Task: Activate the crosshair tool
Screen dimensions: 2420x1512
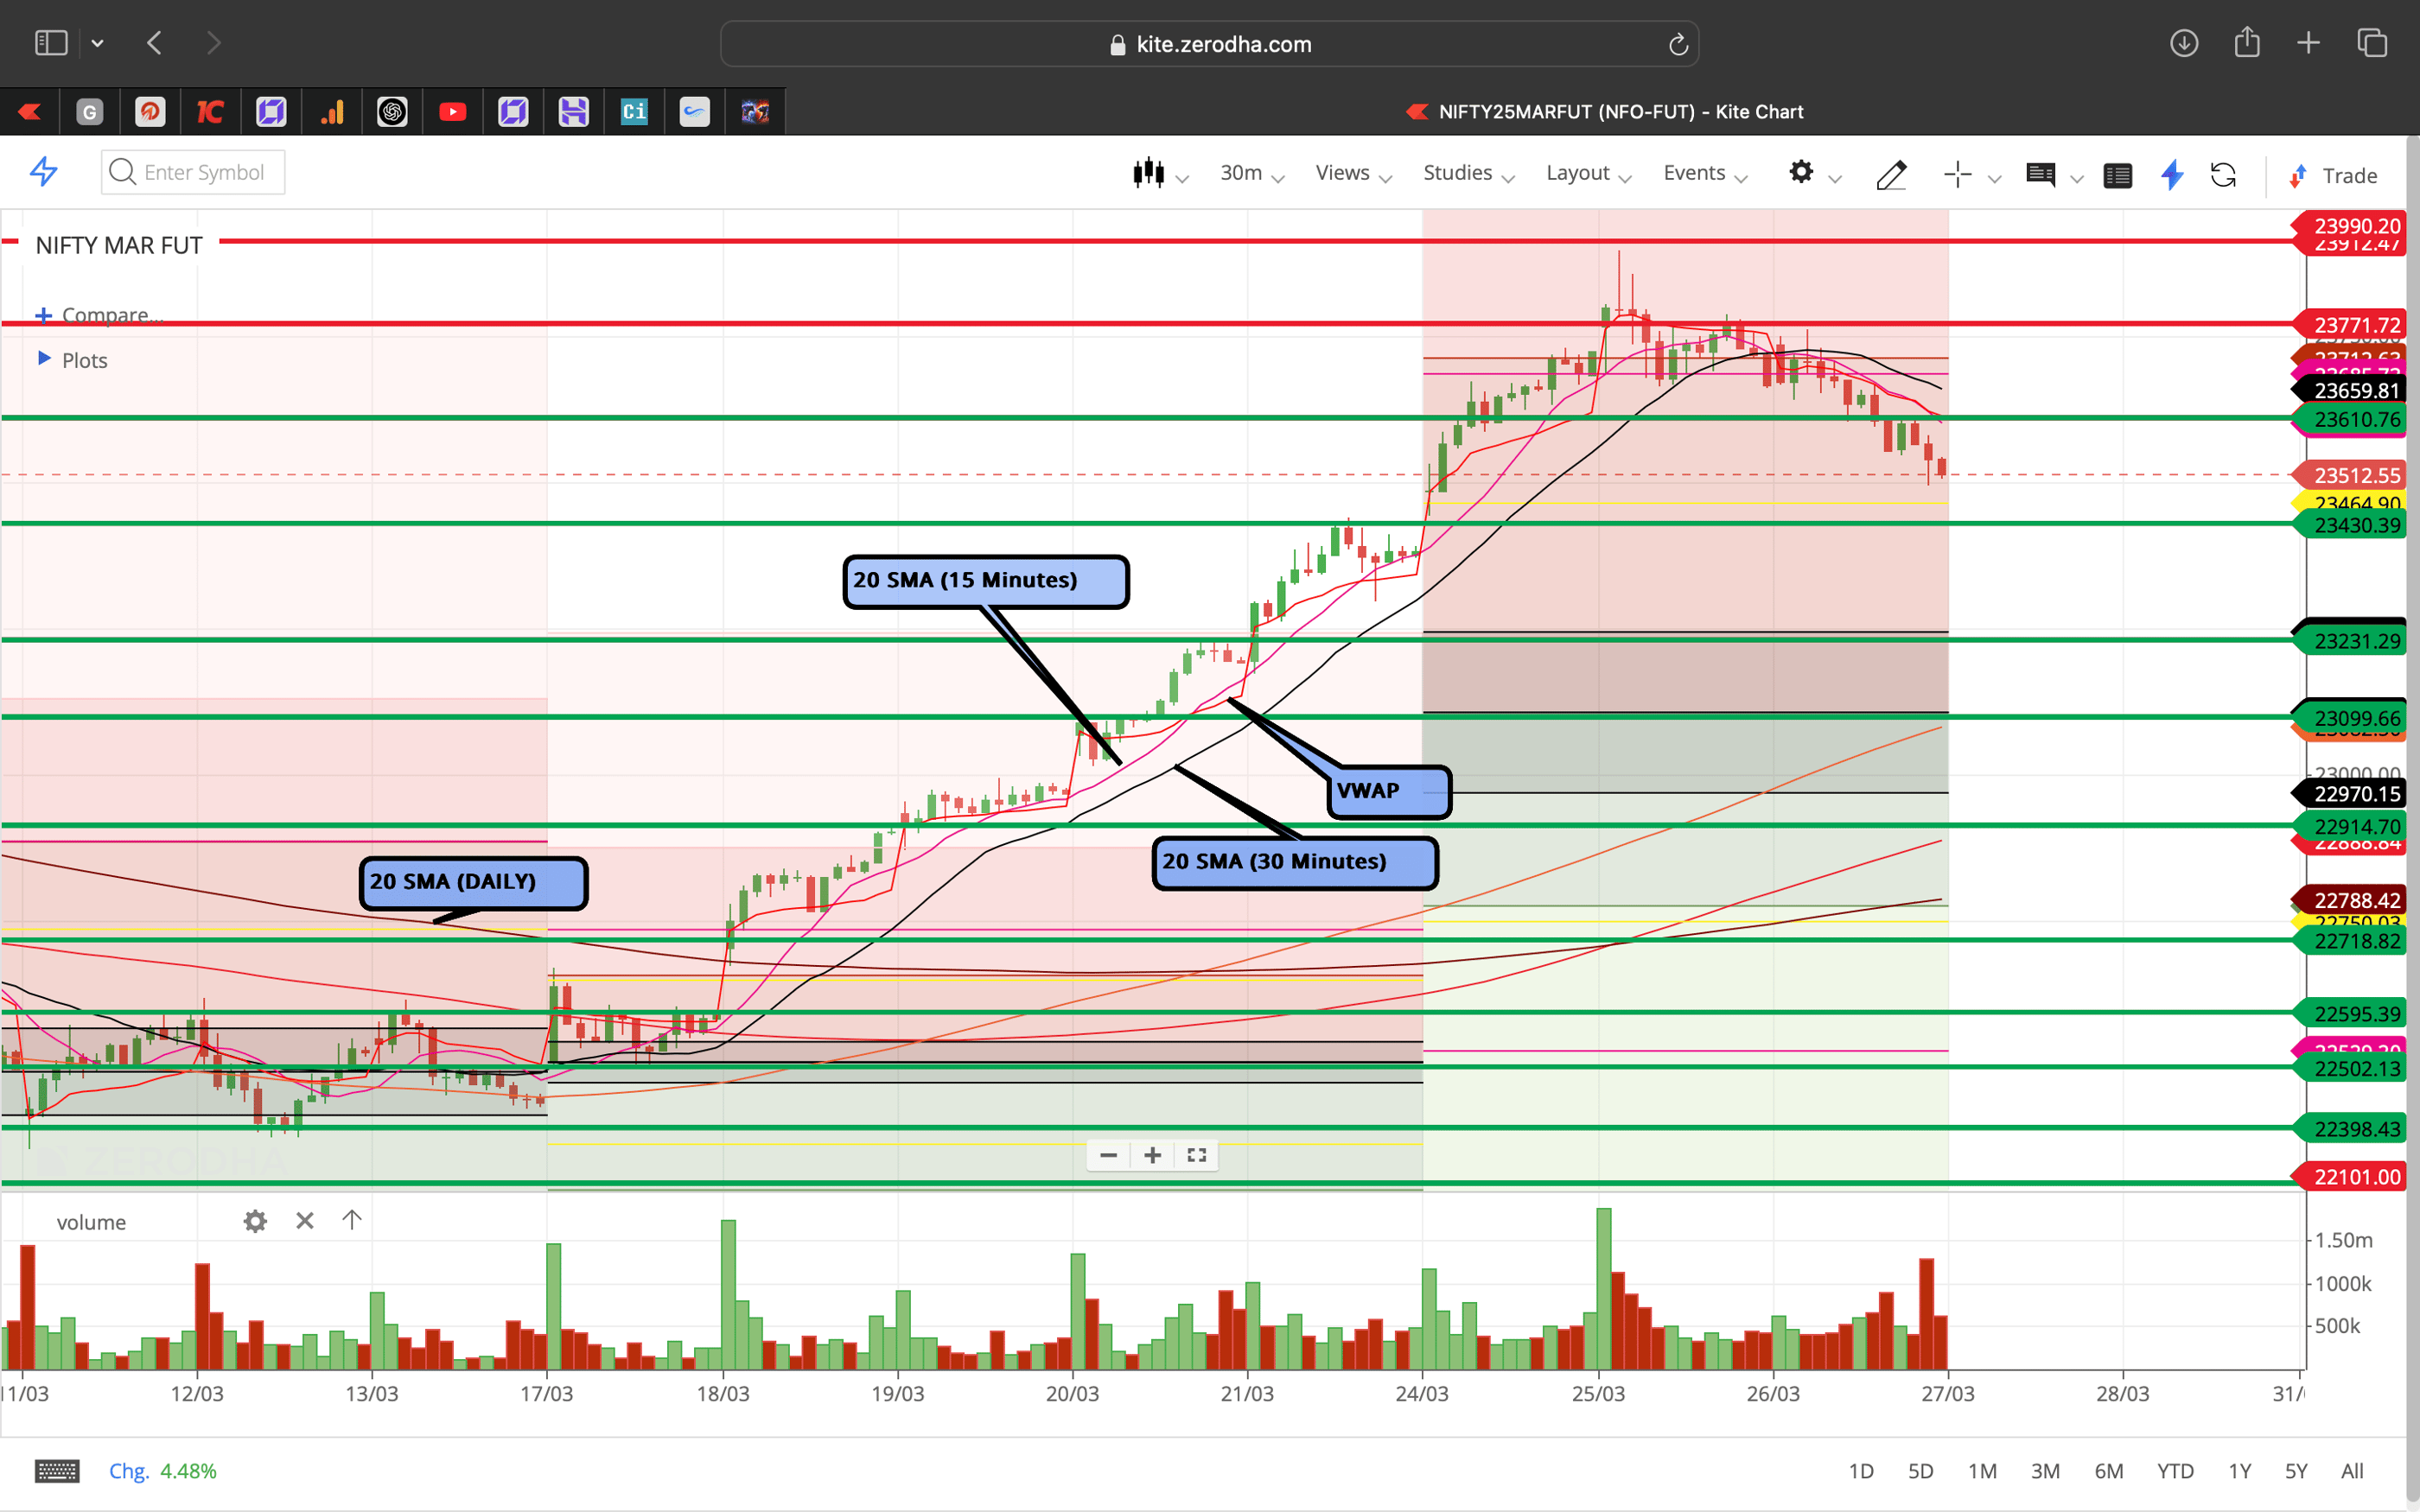Action: click(x=1958, y=174)
